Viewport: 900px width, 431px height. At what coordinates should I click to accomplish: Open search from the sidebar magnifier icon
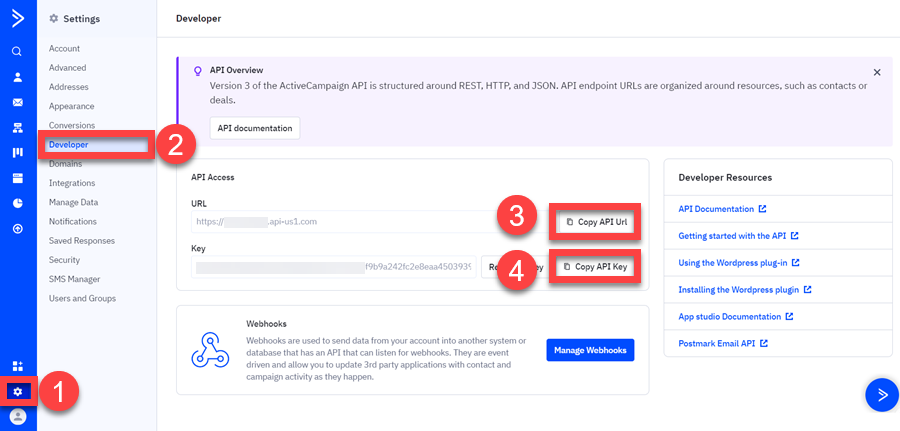(17, 52)
